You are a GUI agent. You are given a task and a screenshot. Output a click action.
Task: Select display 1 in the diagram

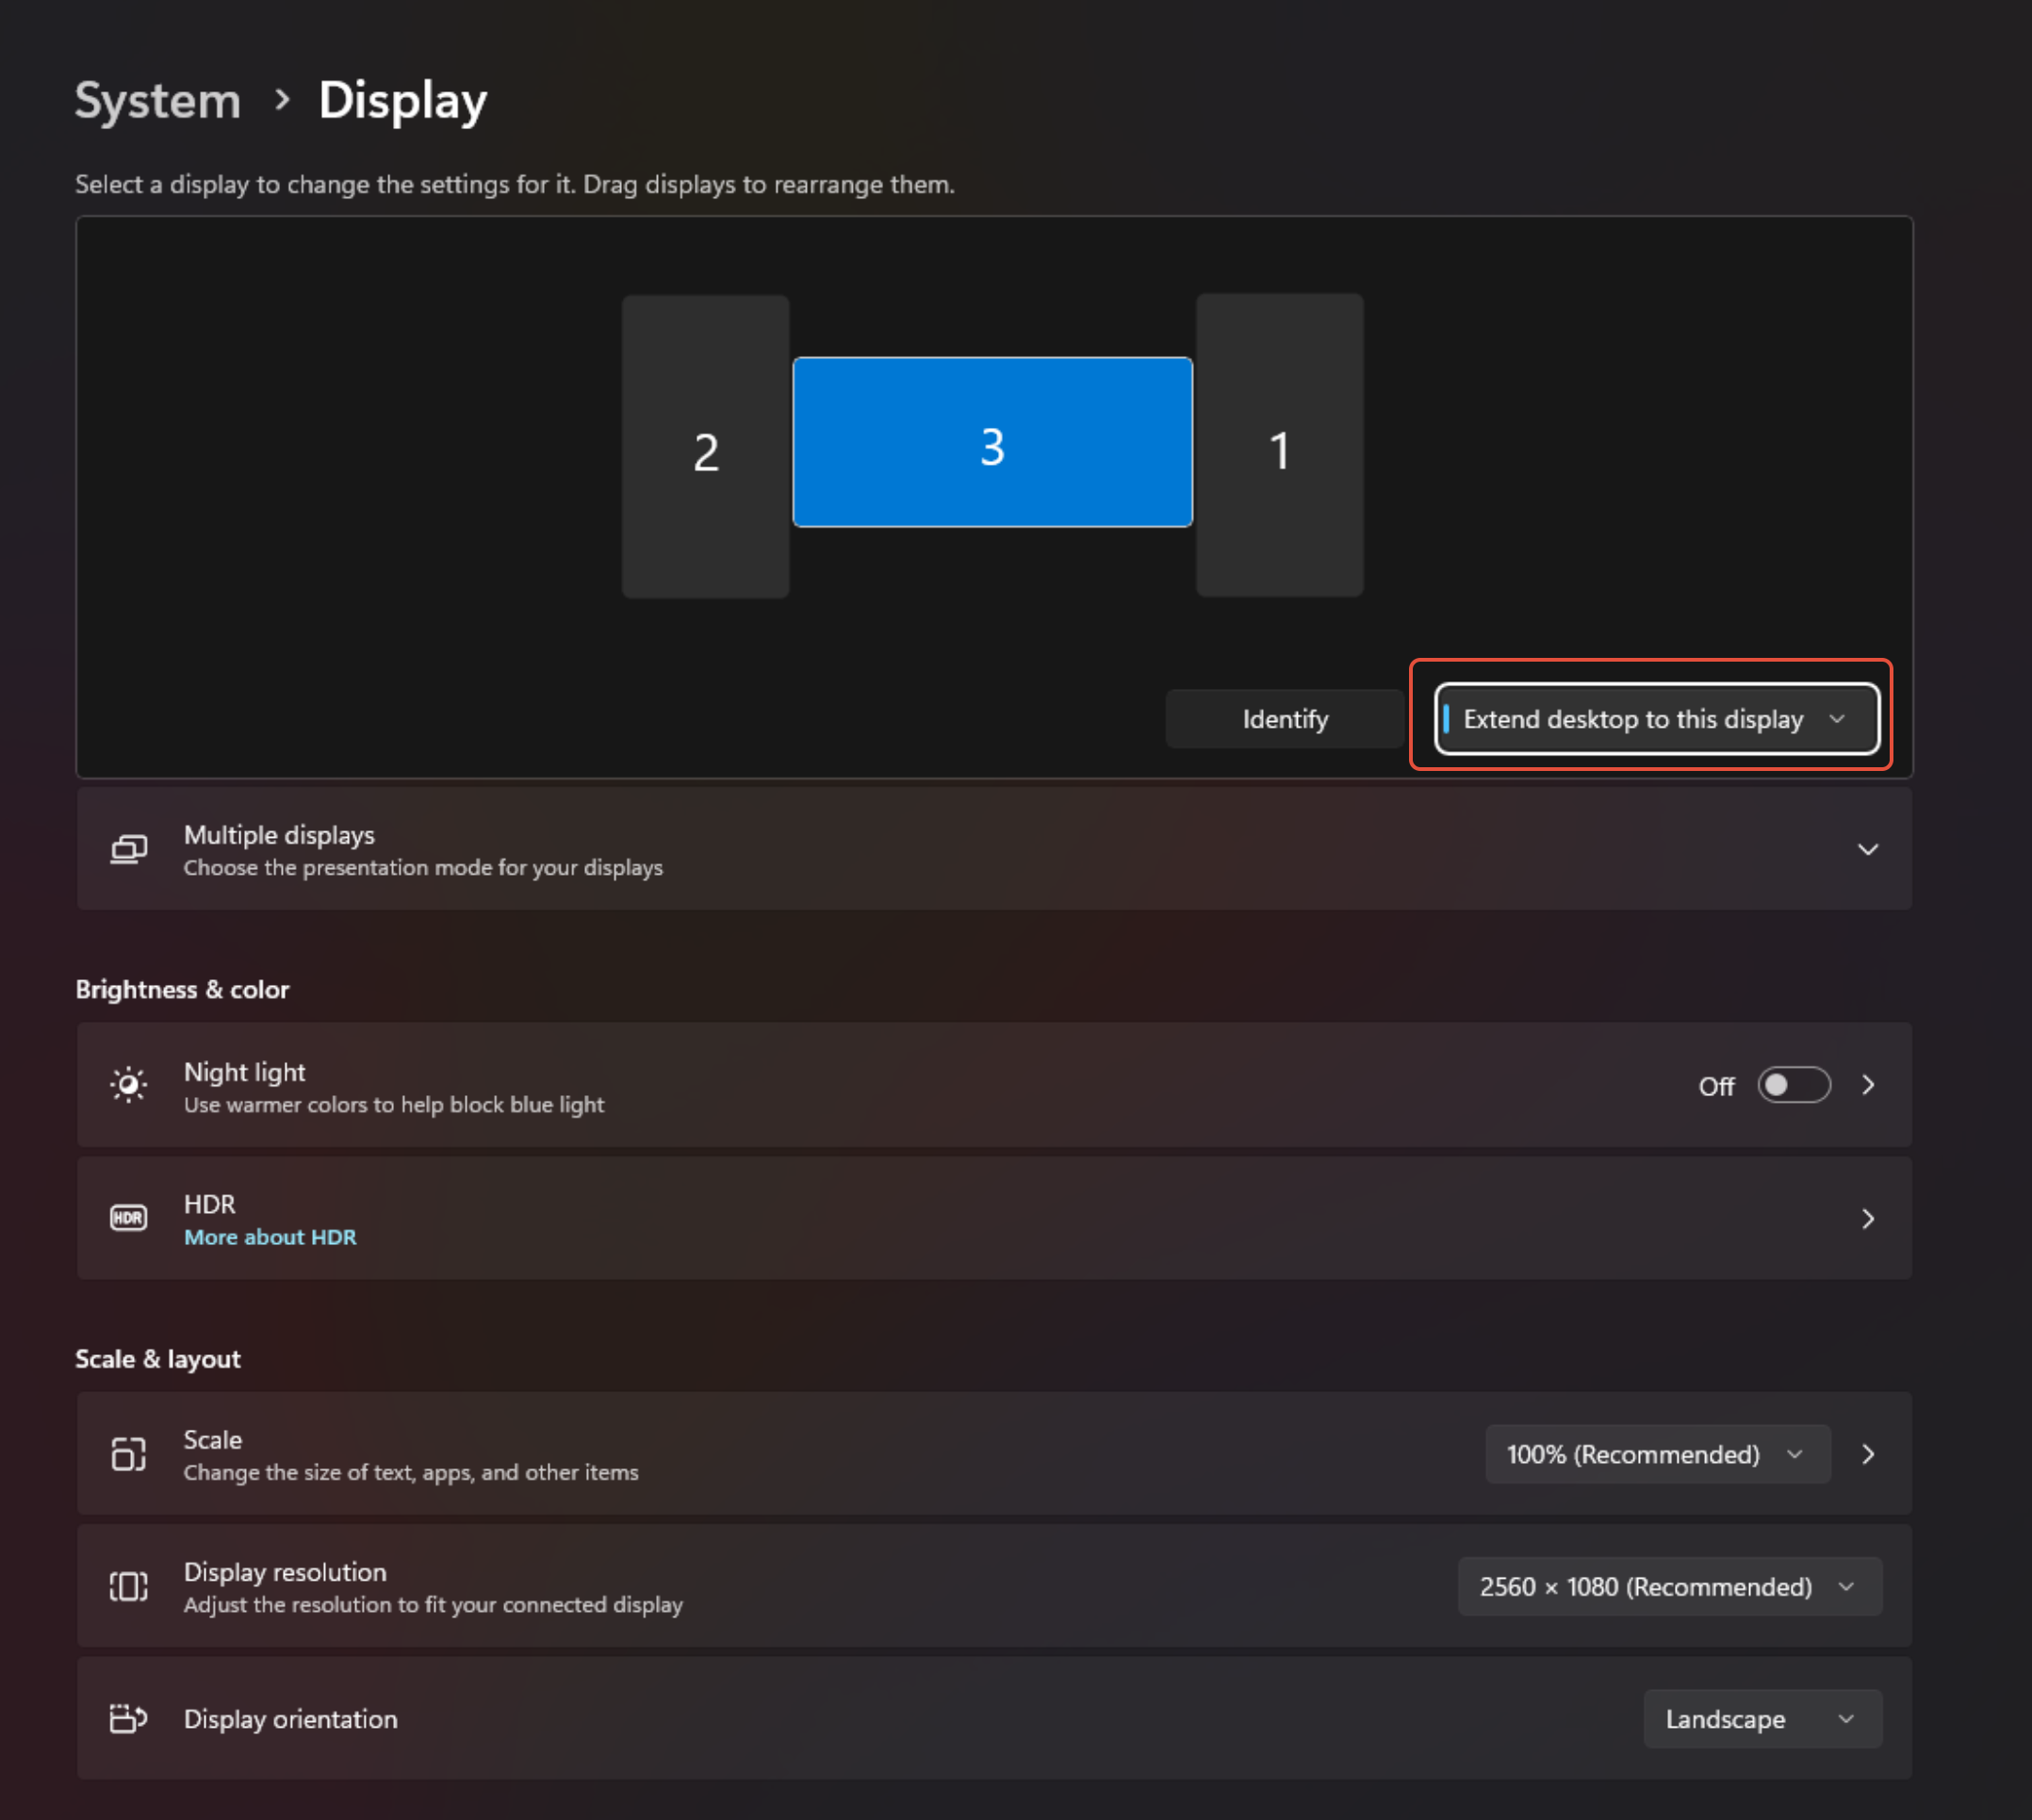(x=1280, y=445)
